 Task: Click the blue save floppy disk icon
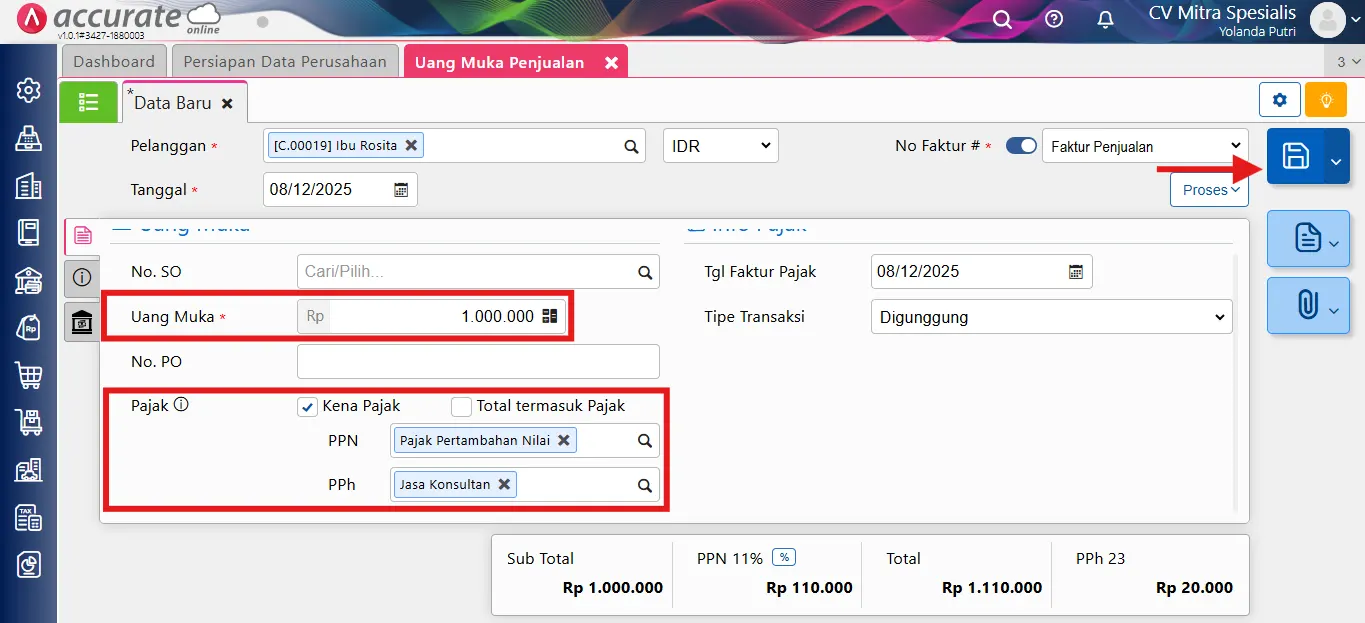[1295, 156]
